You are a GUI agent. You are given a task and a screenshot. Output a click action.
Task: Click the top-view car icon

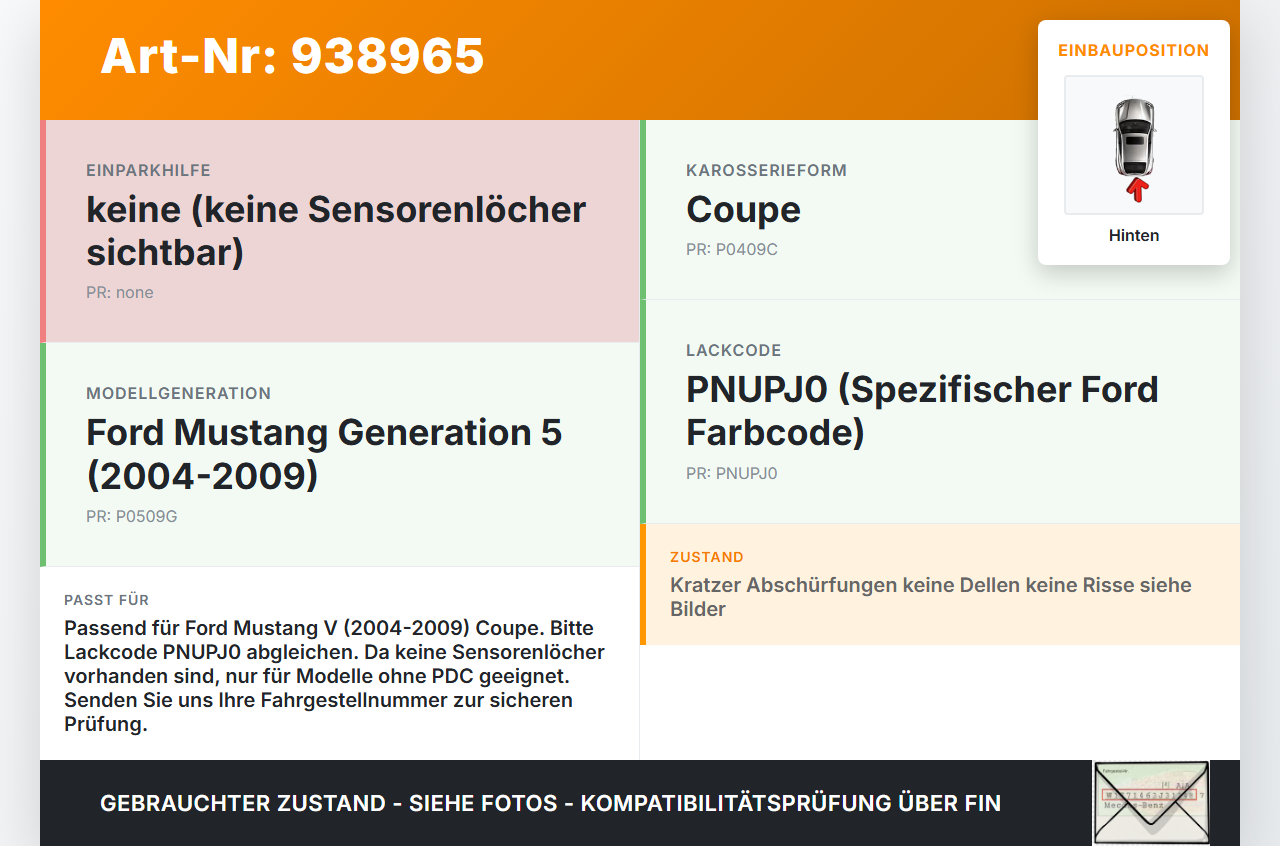pyautogui.click(x=1134, y=137)
